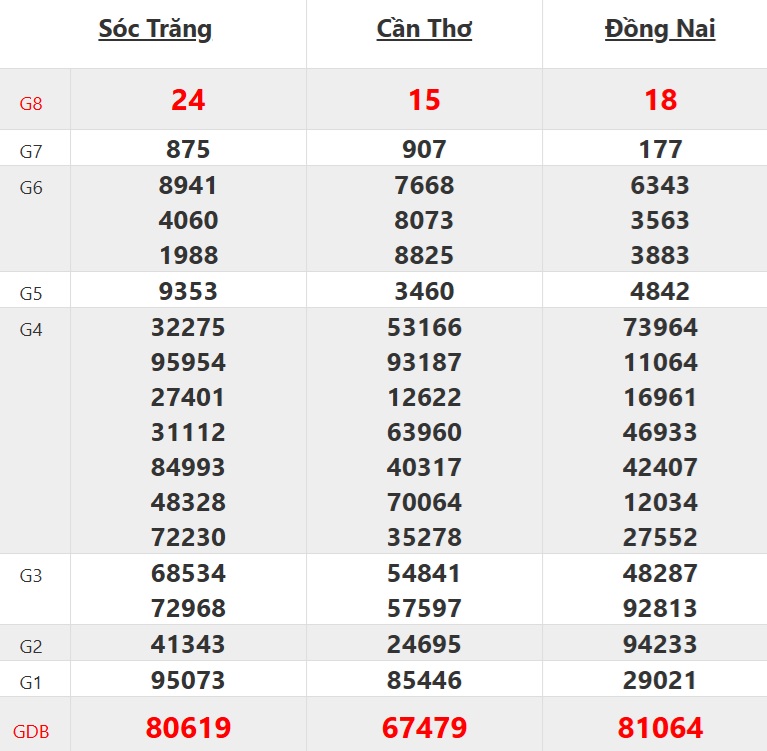The width and height of the screenshot is (767, 751).
Task: Click Cần Thơ G5 number 3460
Action: point(424,292)
